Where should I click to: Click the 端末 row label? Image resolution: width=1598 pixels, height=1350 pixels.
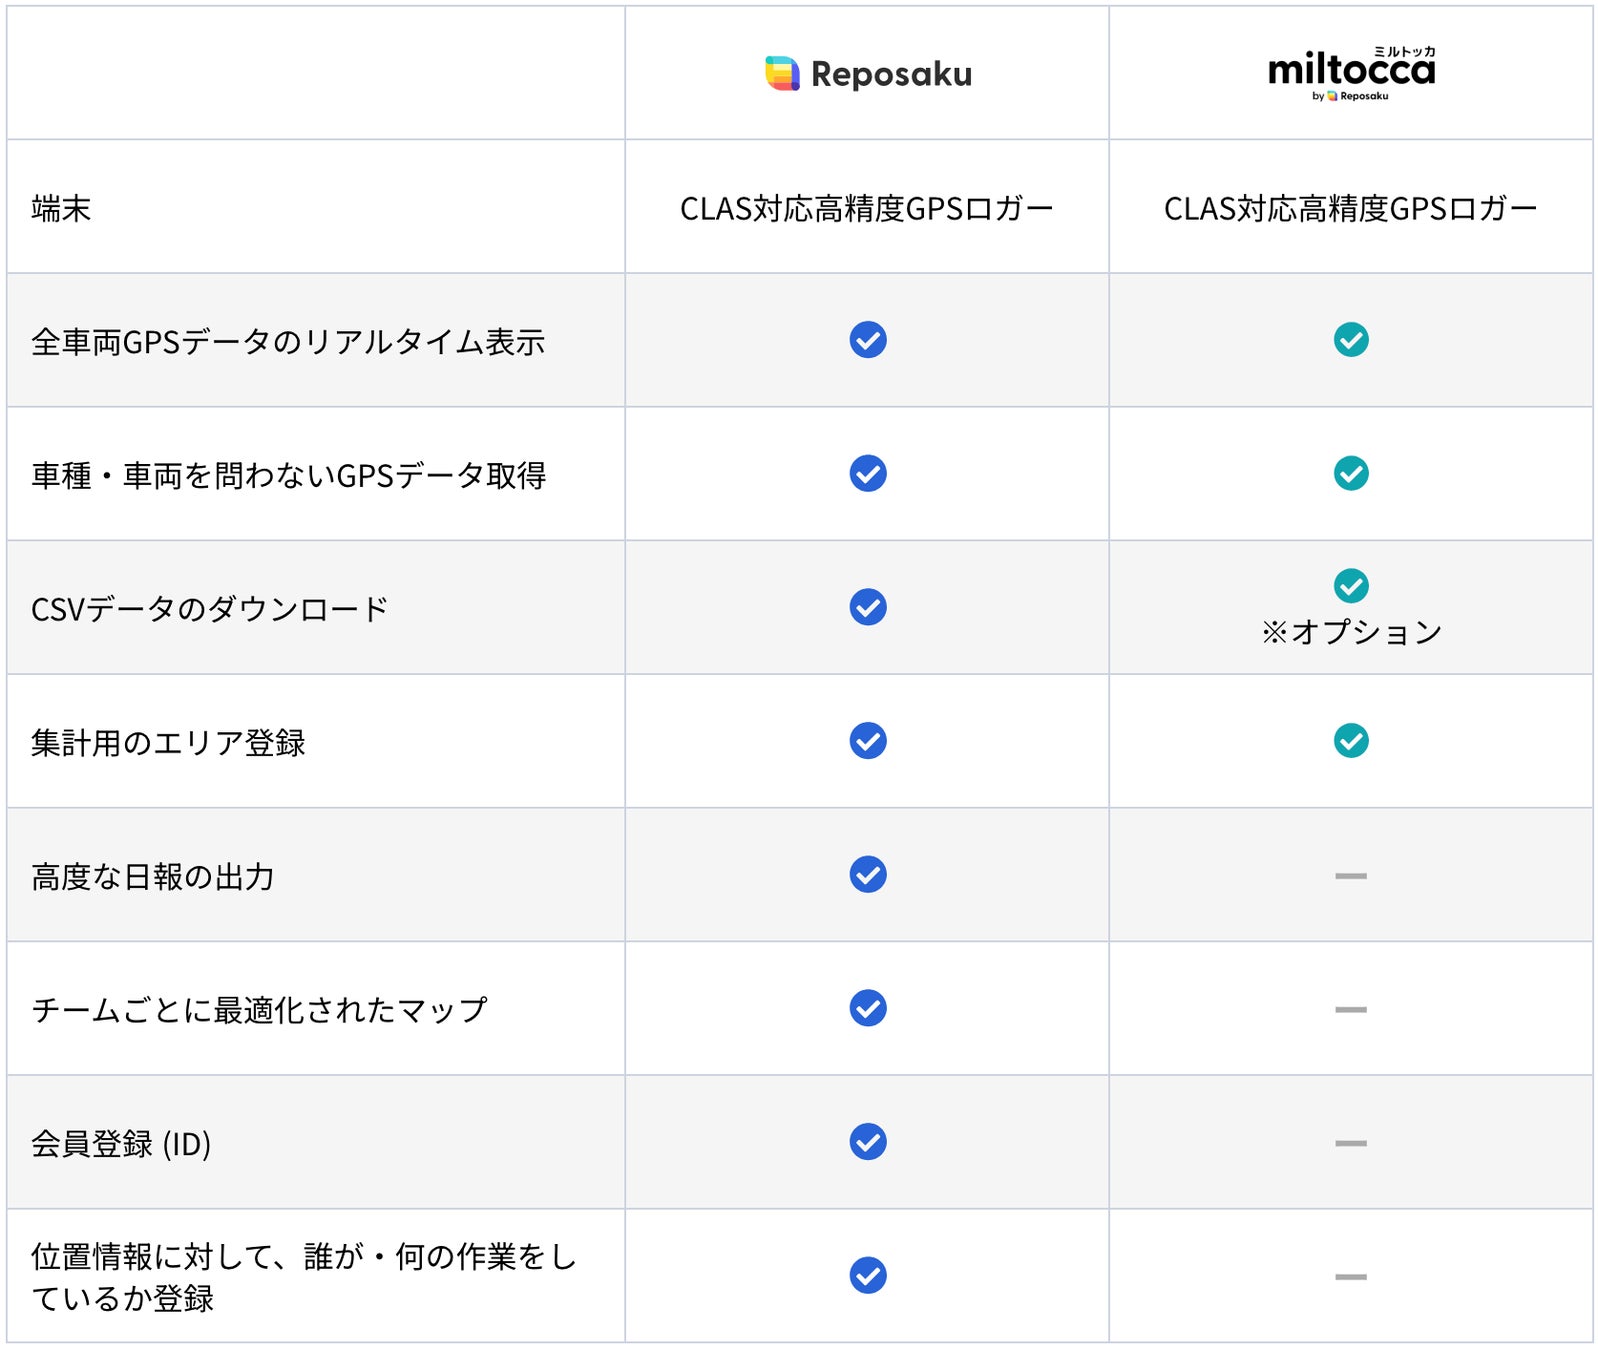61,208
